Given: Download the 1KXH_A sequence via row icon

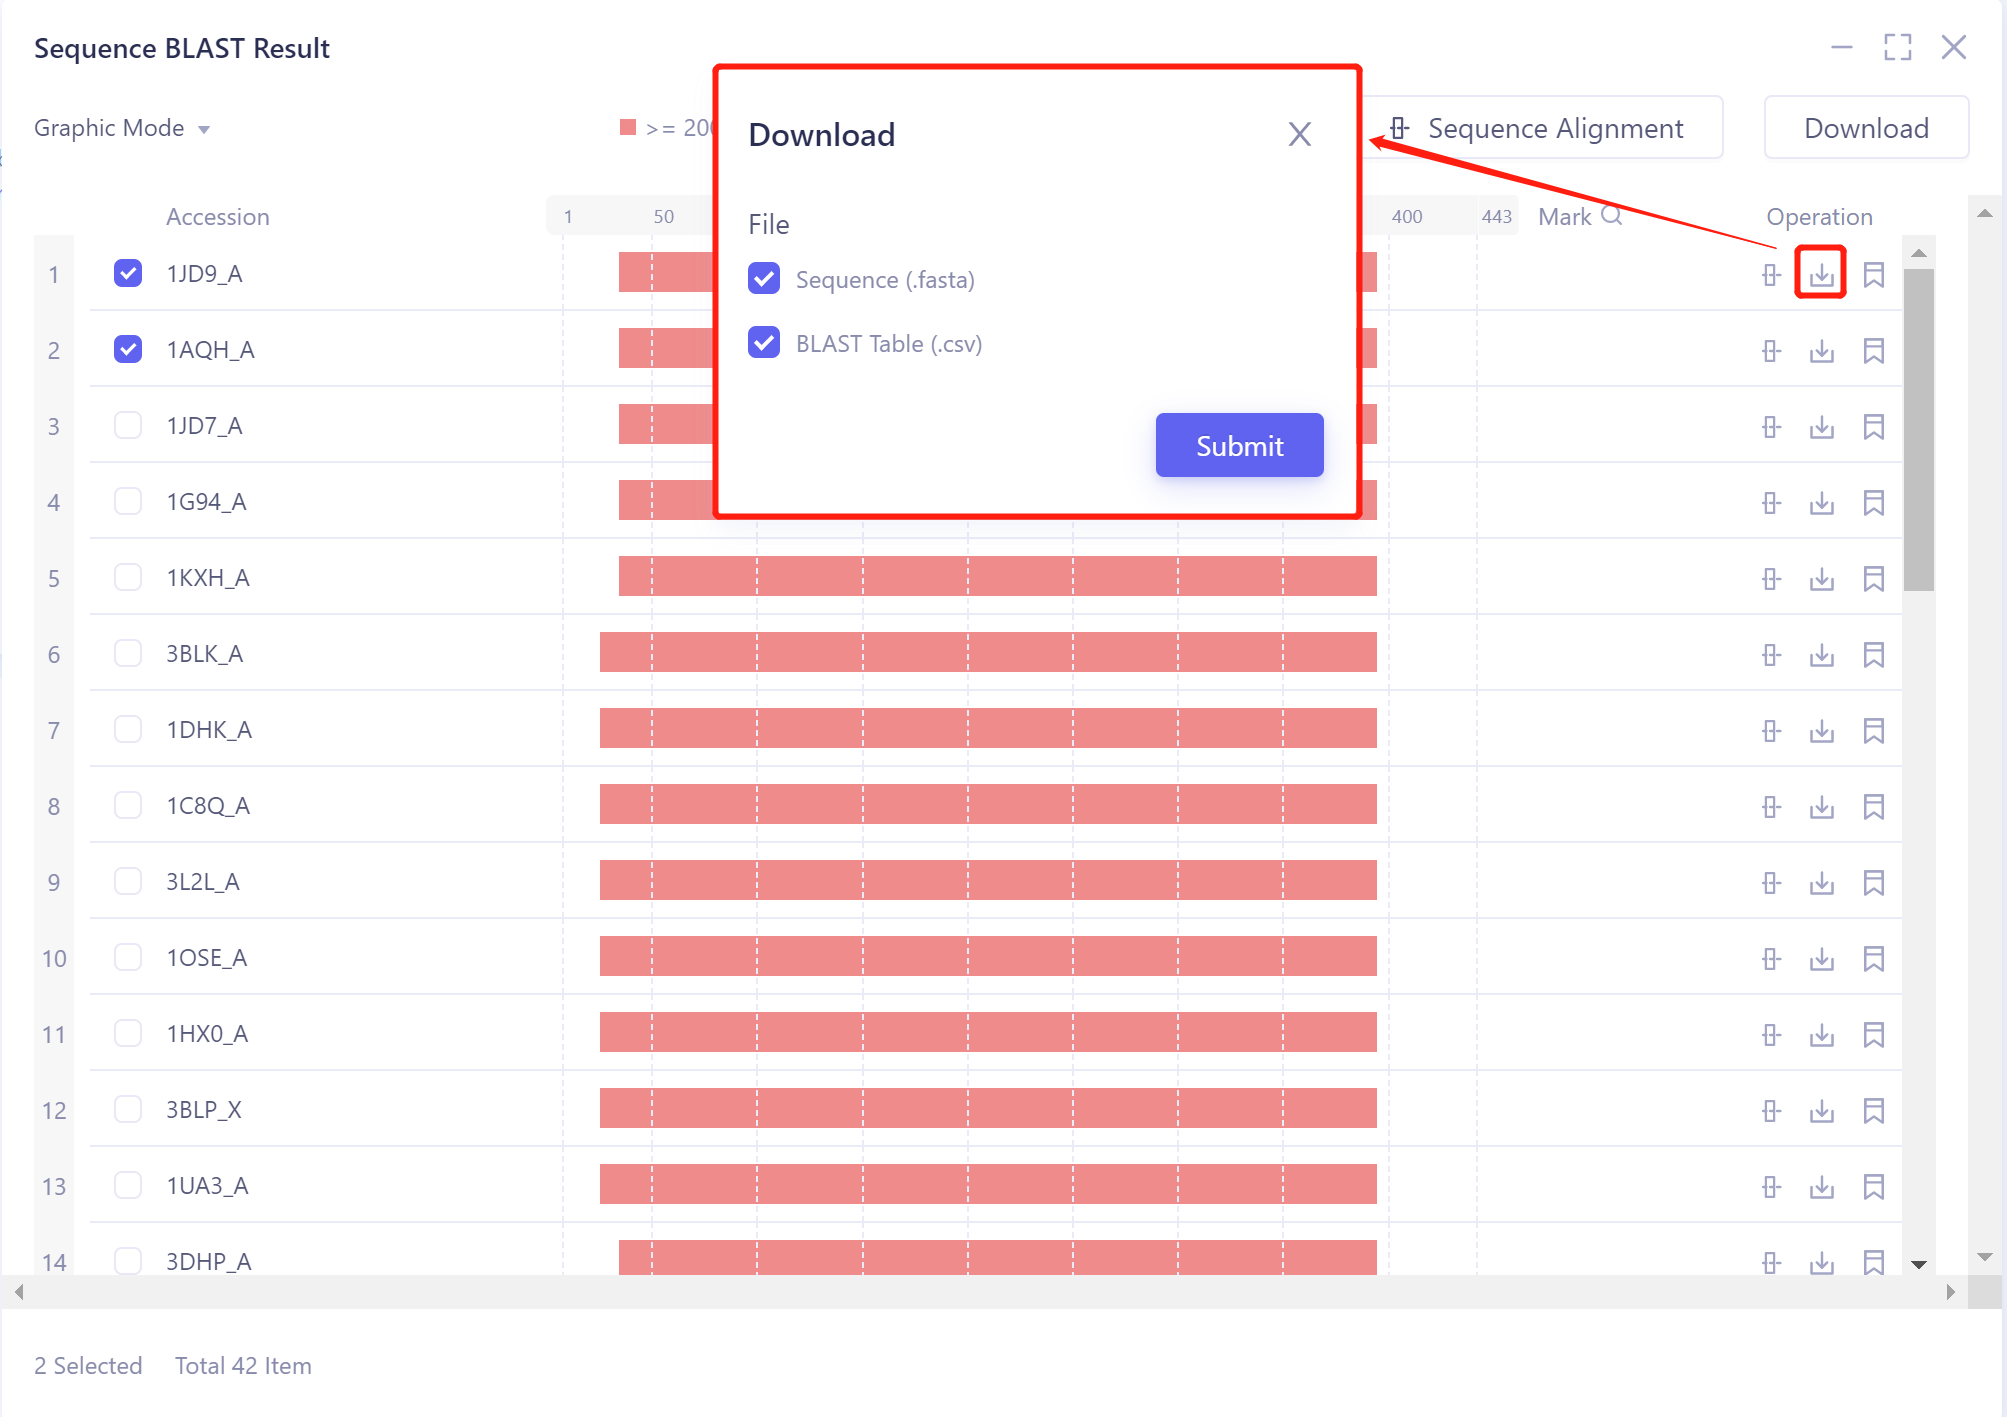Looking at the screenshot, I should 1821,579.
